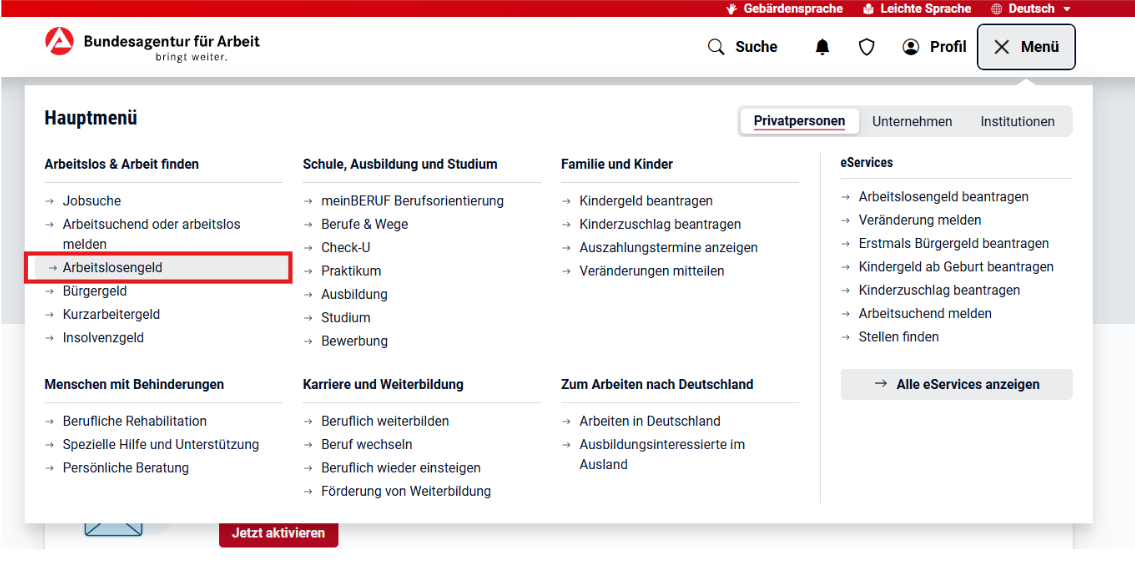1135x563 pixels.
Task: Open the Bürgergeld link
Action: [x=95, y=291]
